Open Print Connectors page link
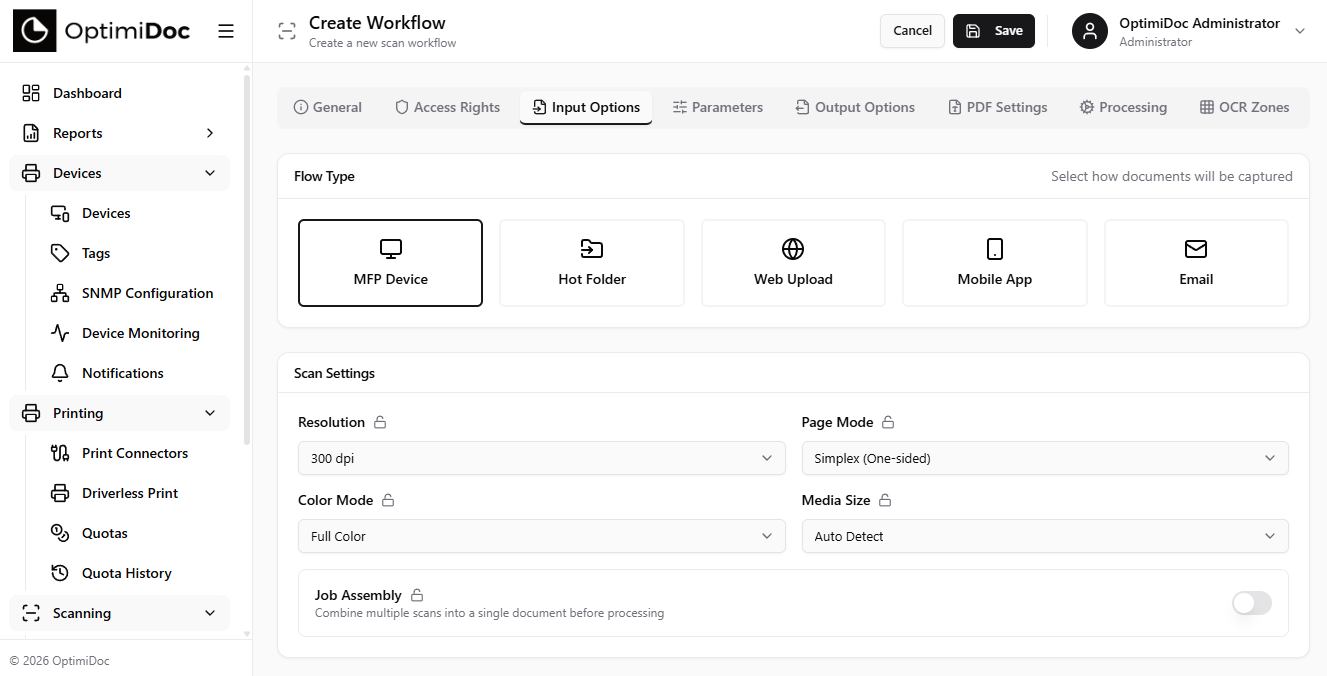 pos(135,453)
